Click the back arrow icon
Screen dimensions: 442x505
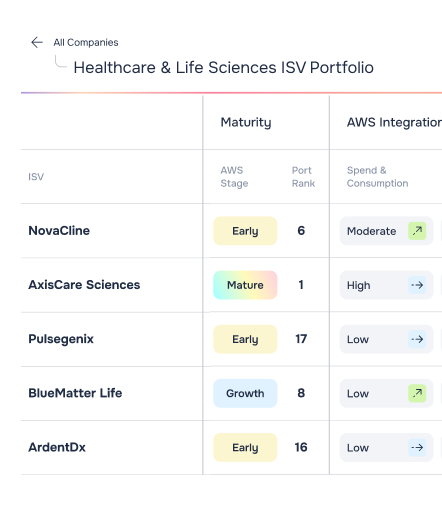(x=37, y=42)
